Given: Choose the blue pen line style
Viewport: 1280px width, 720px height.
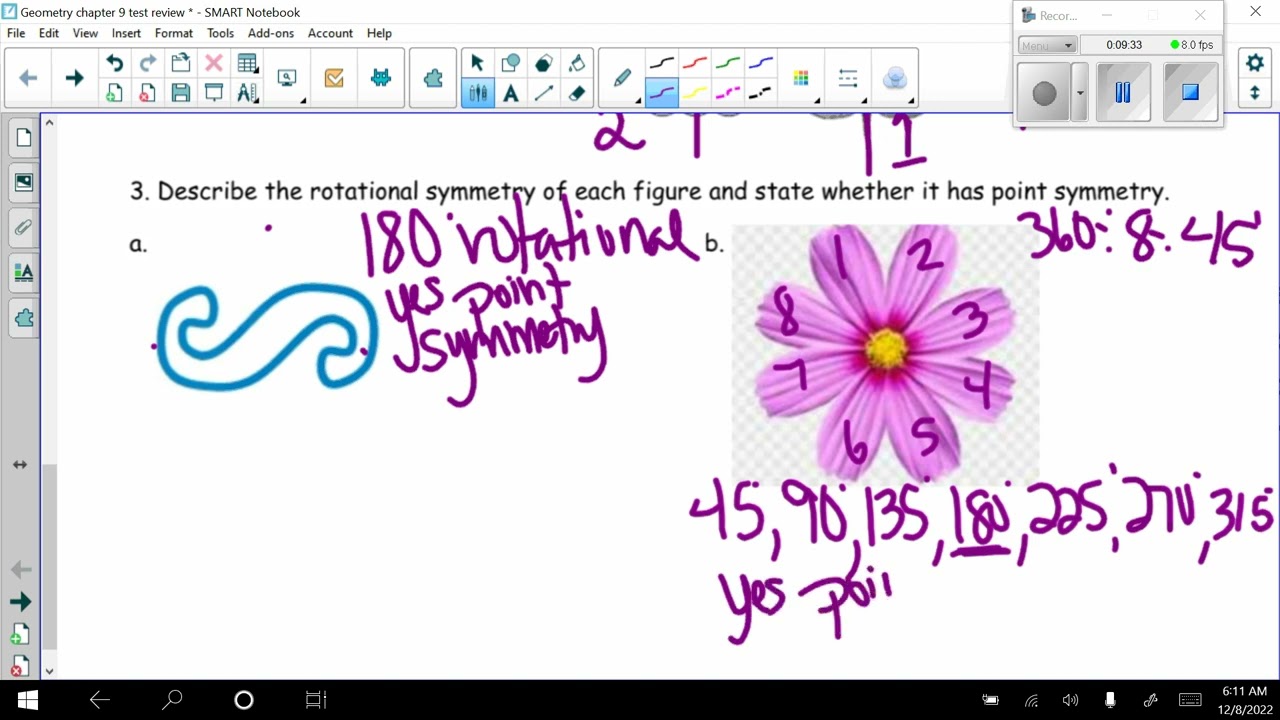Looking at the screenshot, I should (x=761, y=64).
